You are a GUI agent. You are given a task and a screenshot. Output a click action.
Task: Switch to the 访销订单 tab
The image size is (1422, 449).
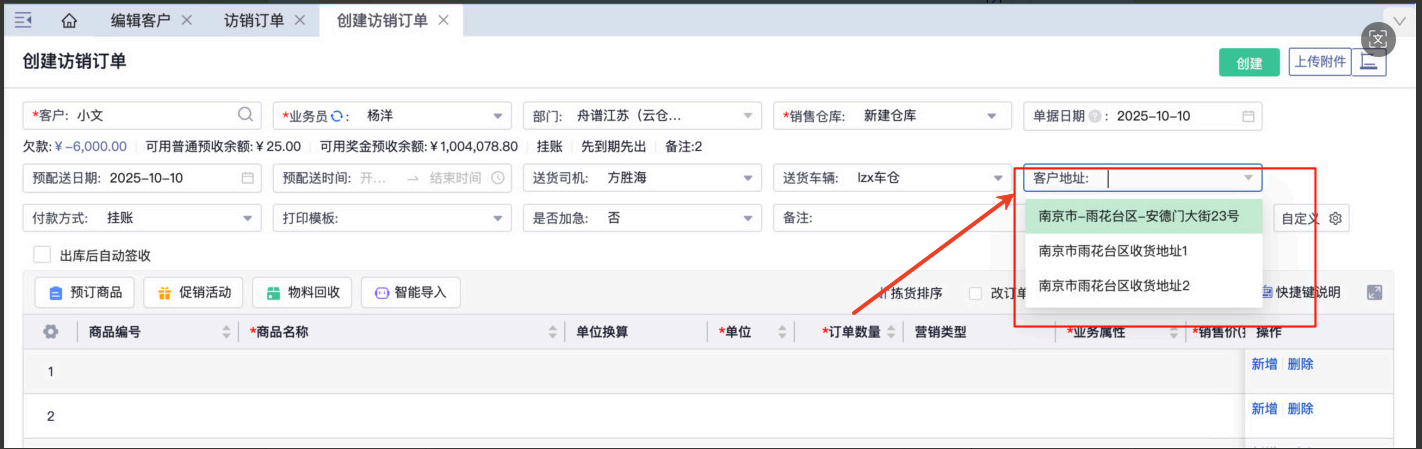tap(253, 20)
